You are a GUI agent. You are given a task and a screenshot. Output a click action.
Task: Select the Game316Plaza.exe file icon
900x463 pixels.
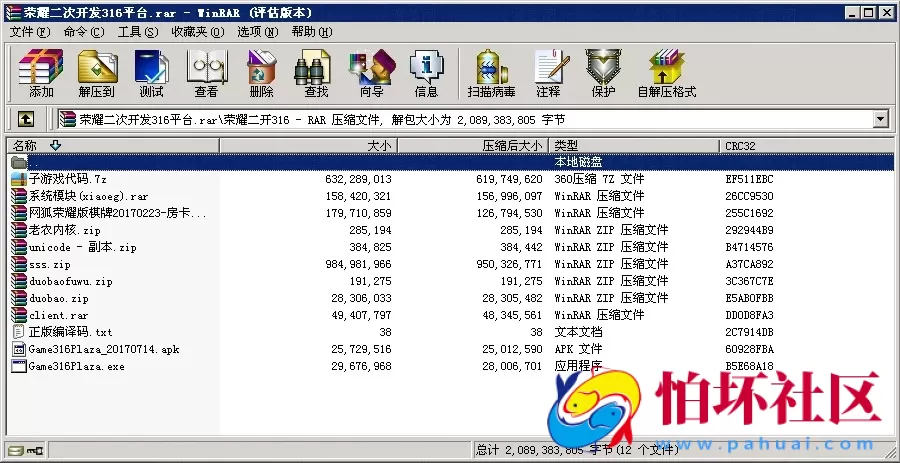coord(19,366)
